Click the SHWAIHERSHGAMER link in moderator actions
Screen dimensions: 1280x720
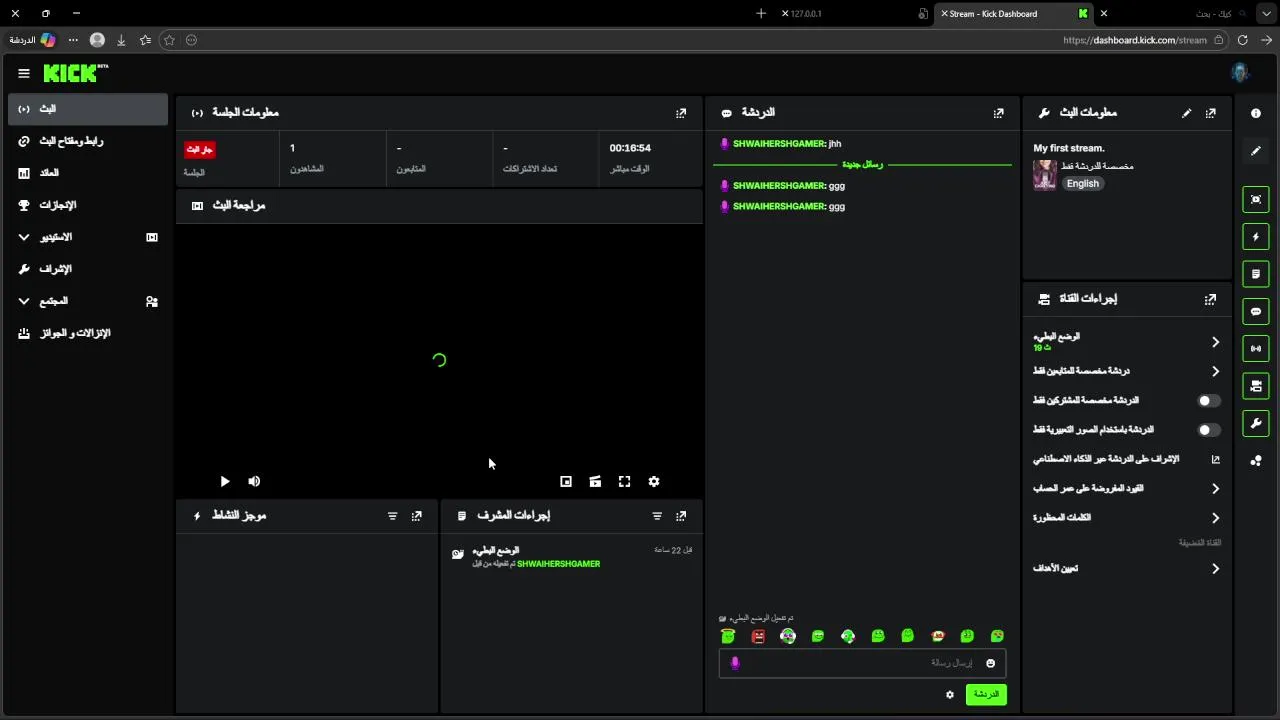pos(558,564)
